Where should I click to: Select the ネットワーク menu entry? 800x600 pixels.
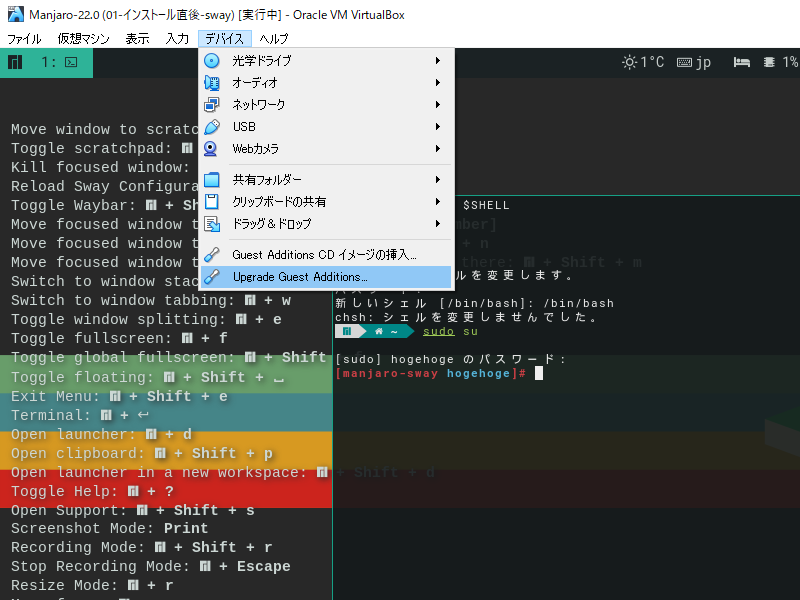(326, 105)
